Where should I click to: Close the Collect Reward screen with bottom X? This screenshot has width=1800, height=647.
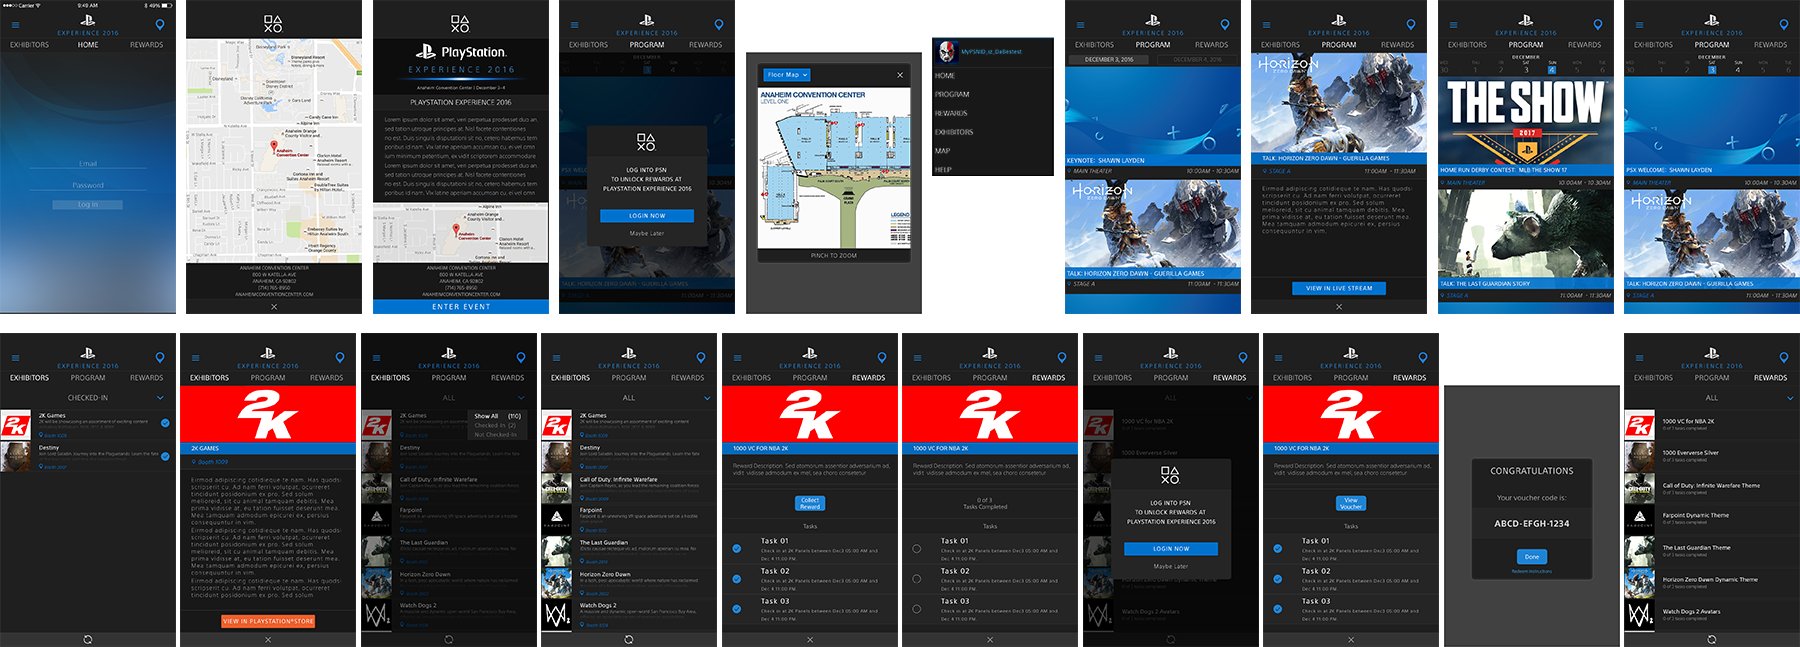click(810, 639)
